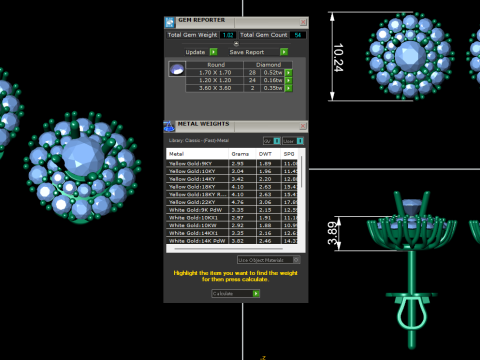This screenshot has width=480, height=360.
Task: Click the 10.24 dimension label
Action: point(338,57)
